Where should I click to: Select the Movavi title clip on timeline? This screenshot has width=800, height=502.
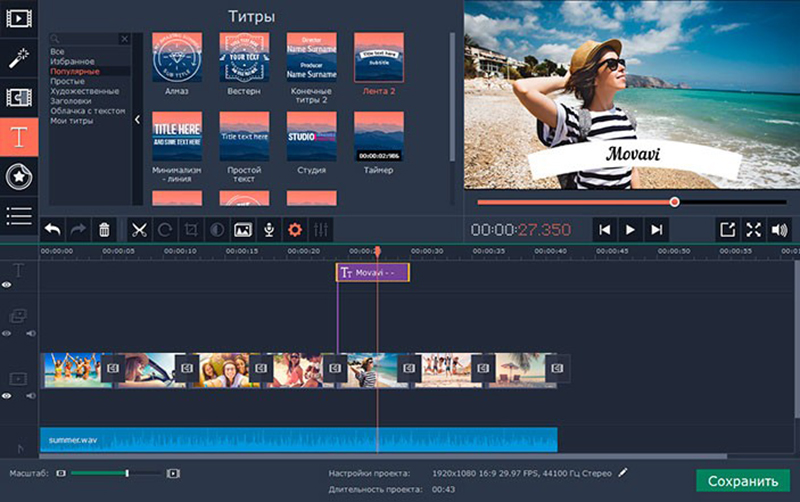click(372, 272)
